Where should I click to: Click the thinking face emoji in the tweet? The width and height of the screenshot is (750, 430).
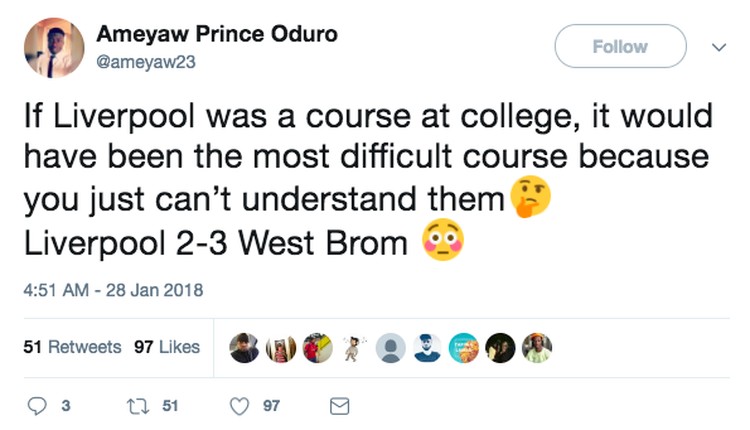(x=530, y=198)
